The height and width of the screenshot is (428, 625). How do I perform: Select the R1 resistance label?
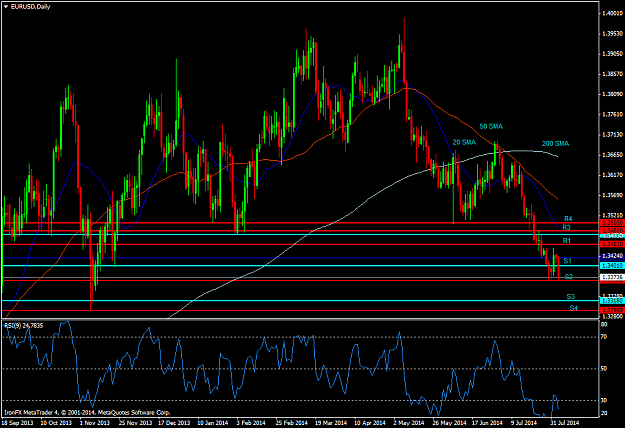[566, 241]
